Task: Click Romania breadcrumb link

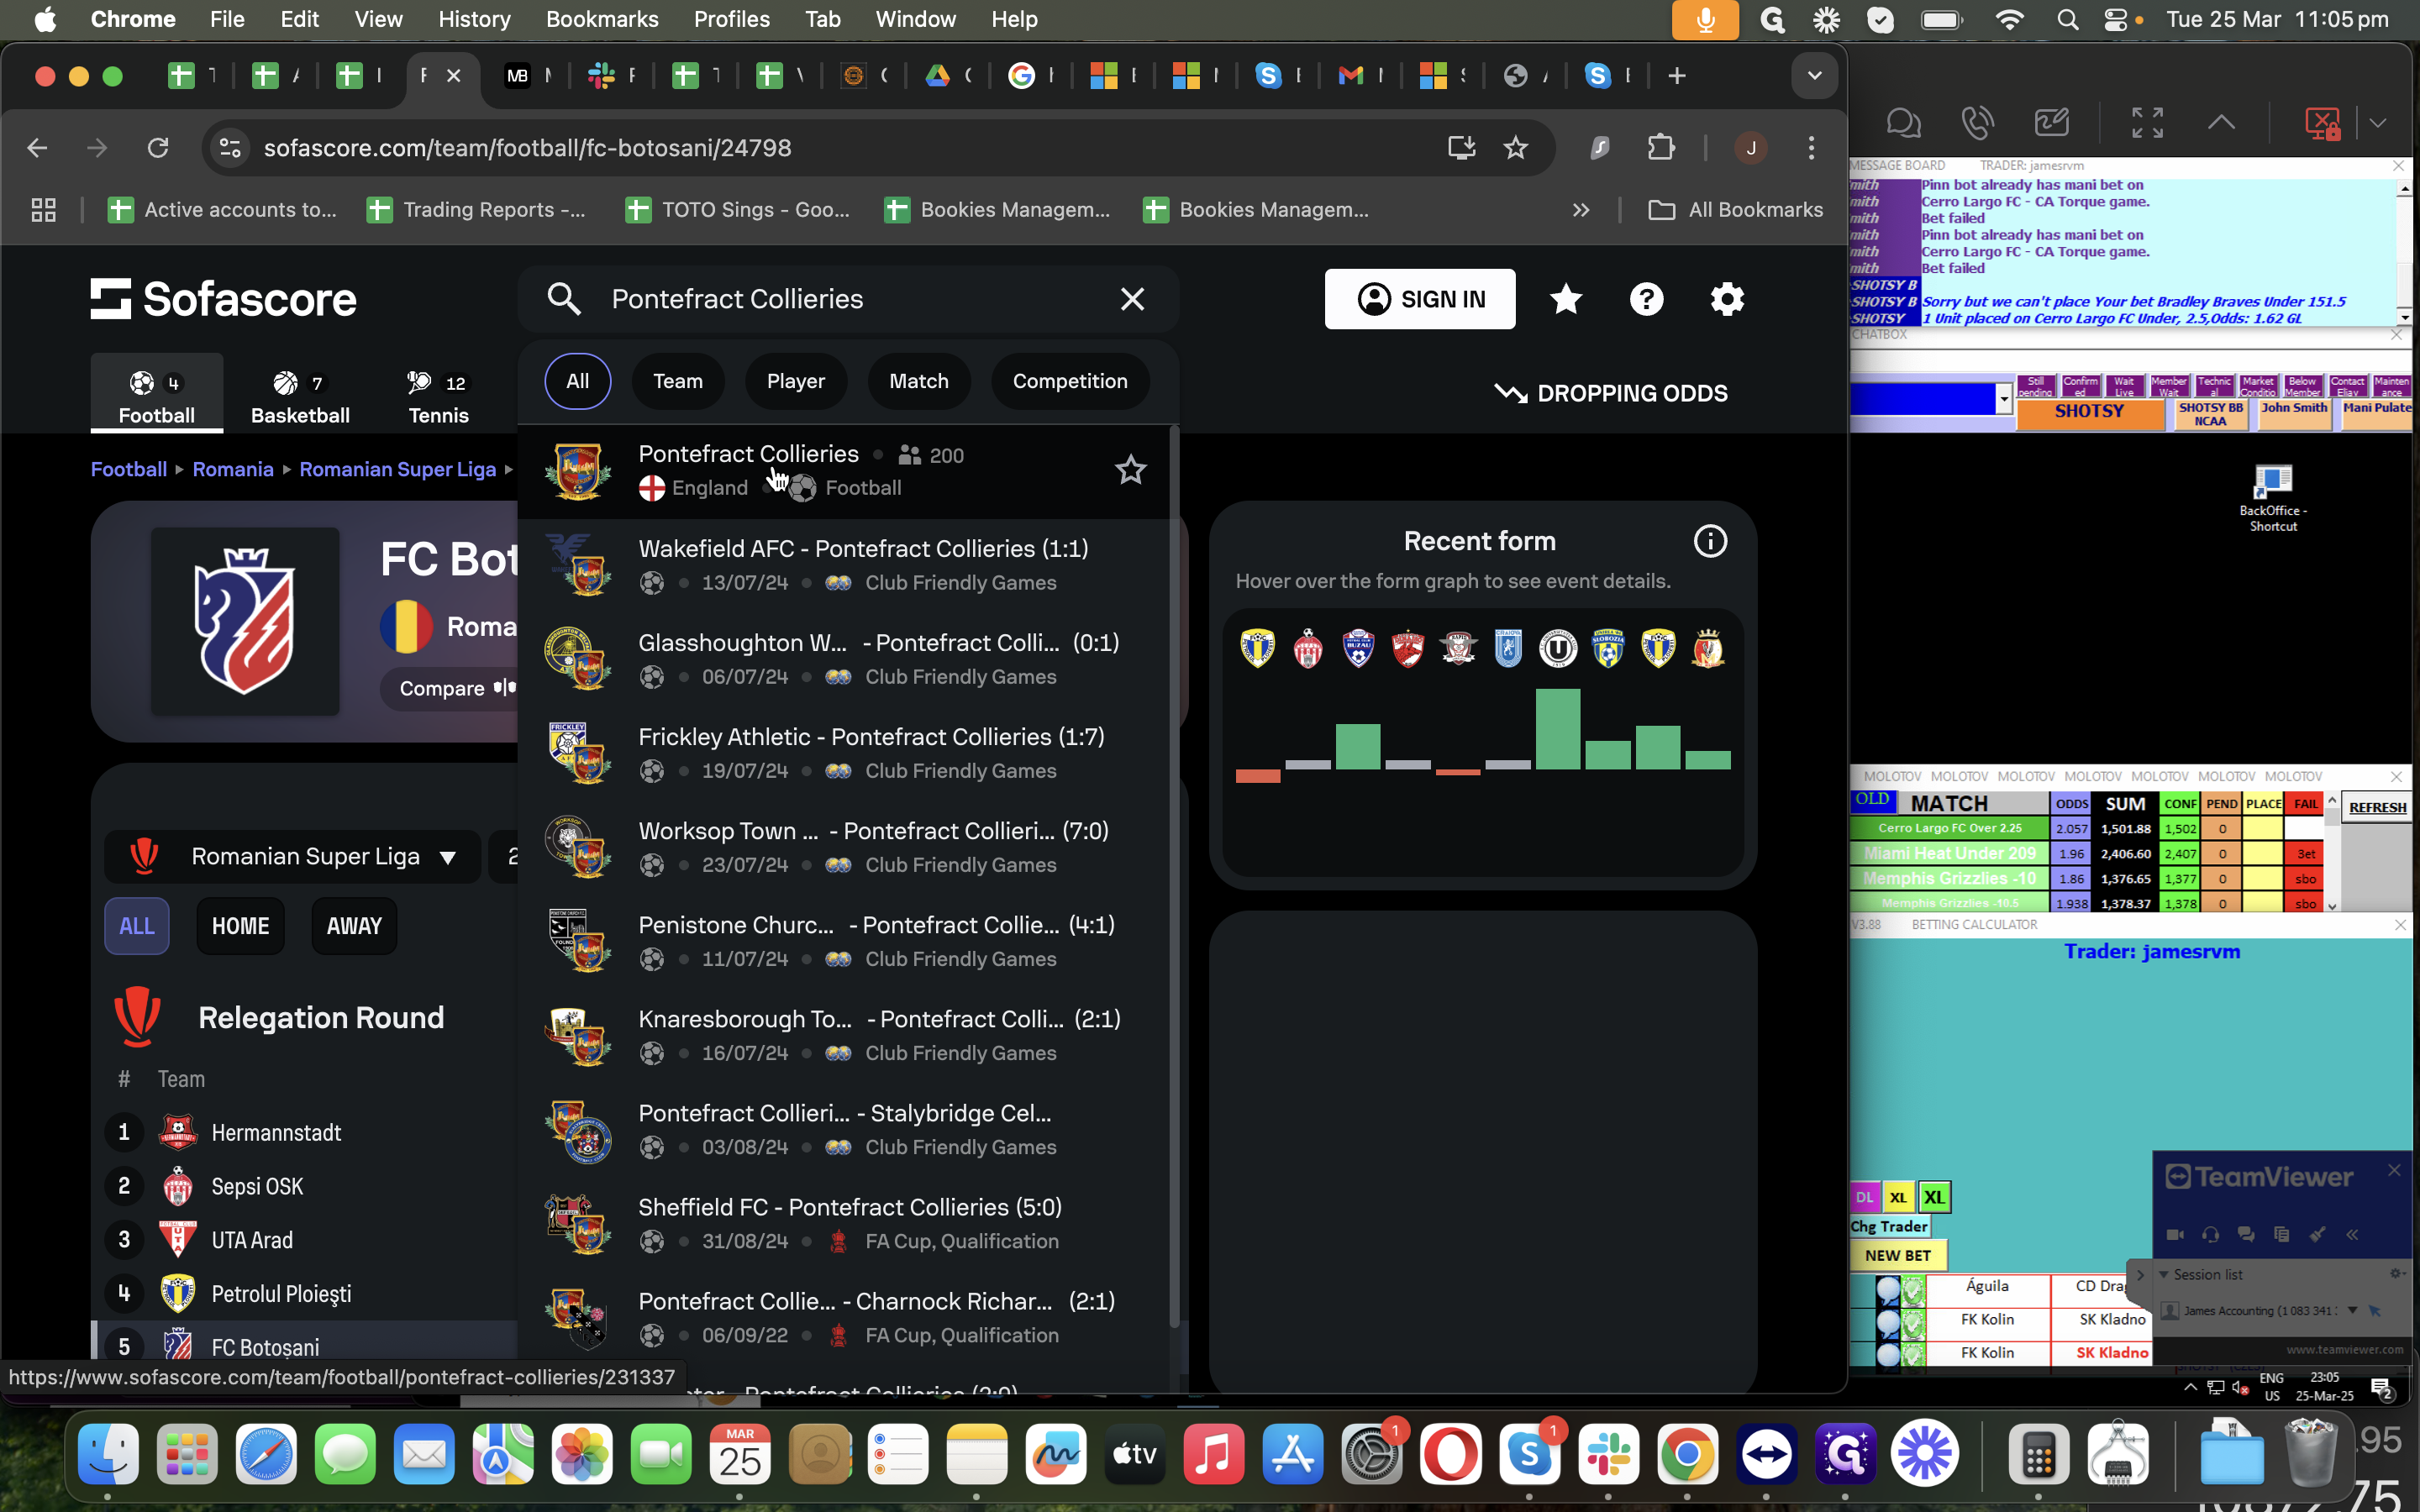Action: (x=233, y=470)
